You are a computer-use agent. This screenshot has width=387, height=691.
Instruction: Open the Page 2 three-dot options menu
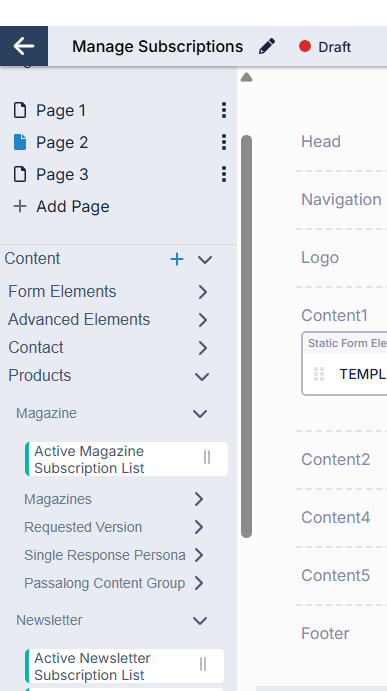tap(224, 142)
